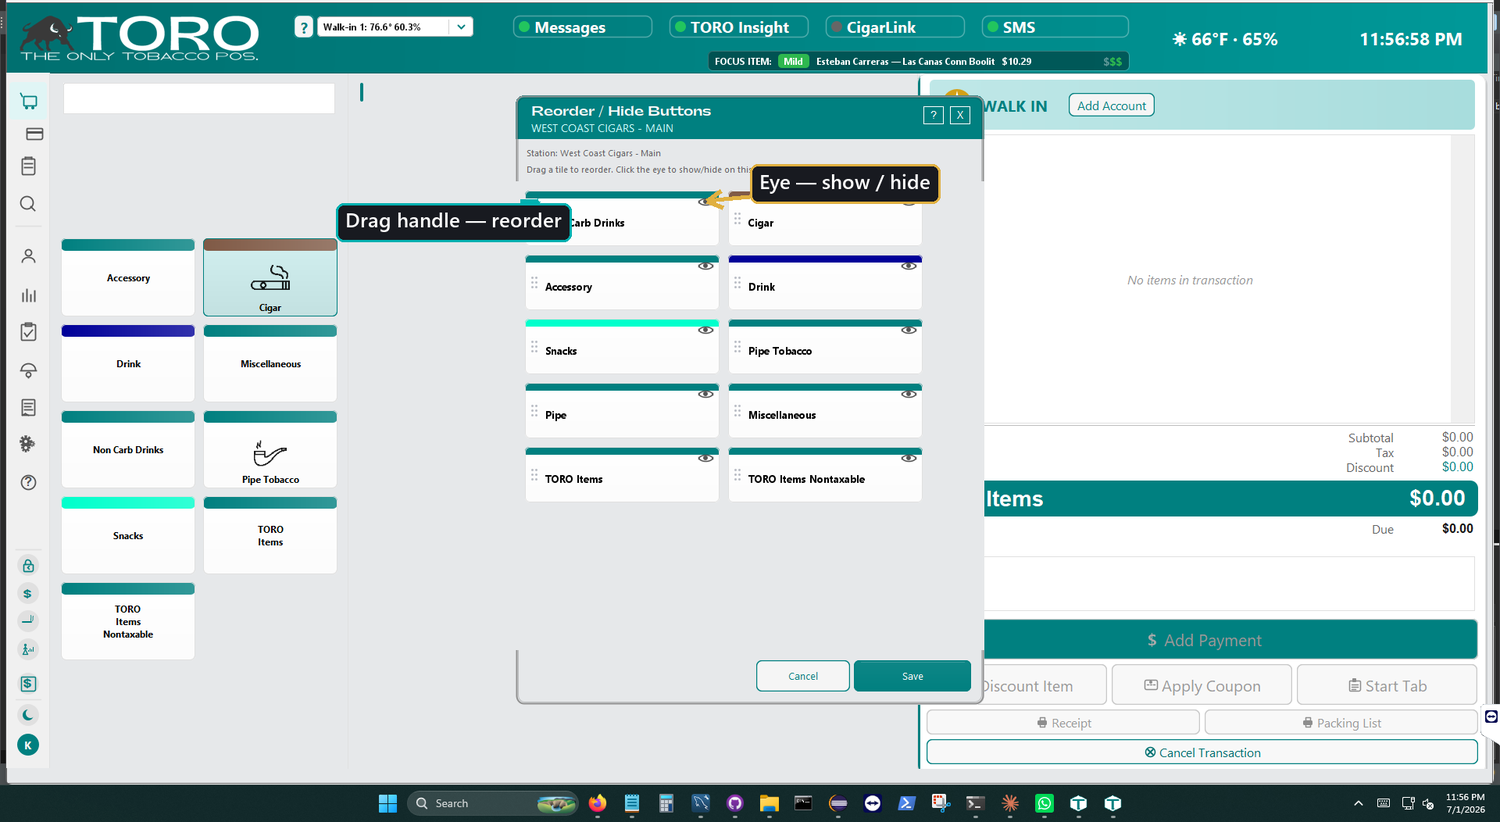
Task: Click the Apply Coupon button
Action: click(x=1202, y=685)
